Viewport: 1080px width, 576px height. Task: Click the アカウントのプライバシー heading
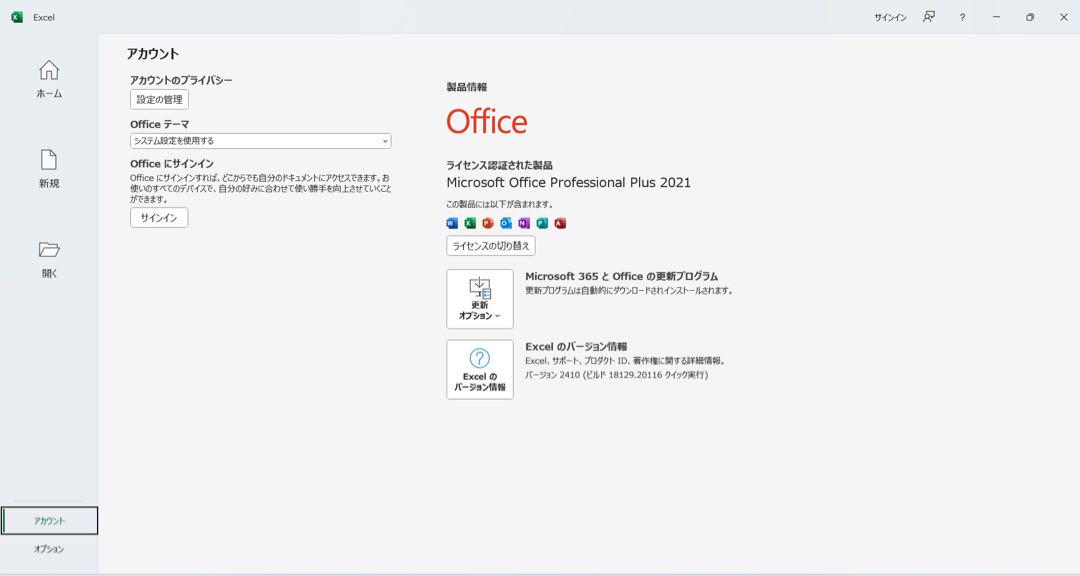(x=181, y=80)
